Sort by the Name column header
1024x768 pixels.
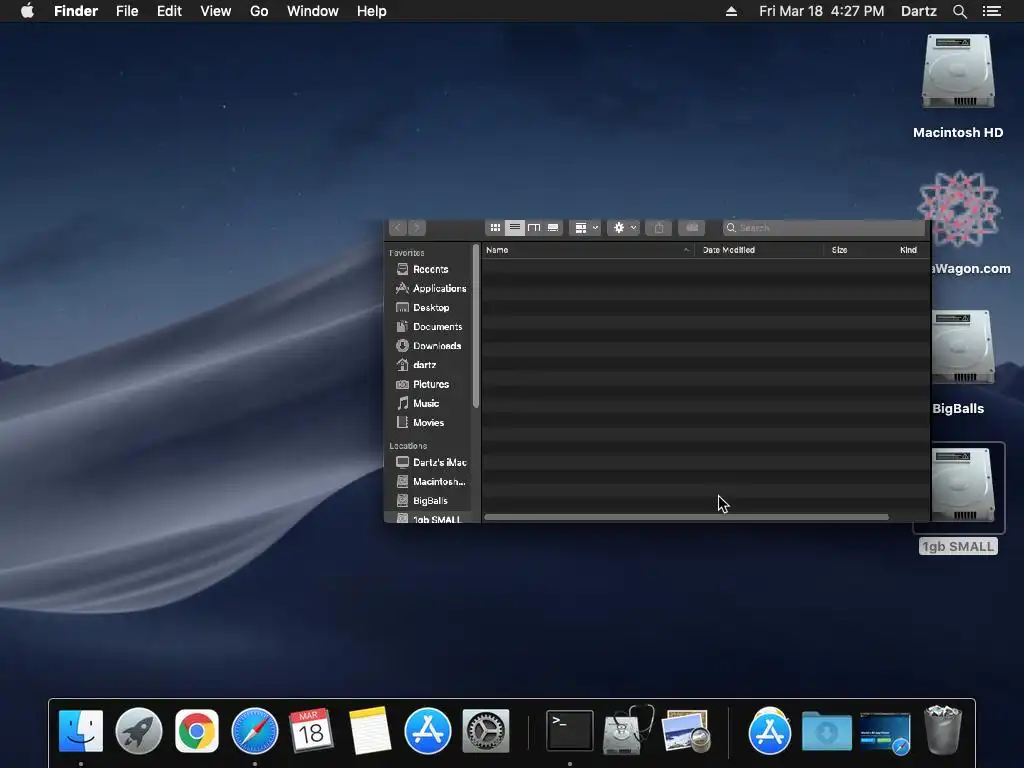click(588, 250)
